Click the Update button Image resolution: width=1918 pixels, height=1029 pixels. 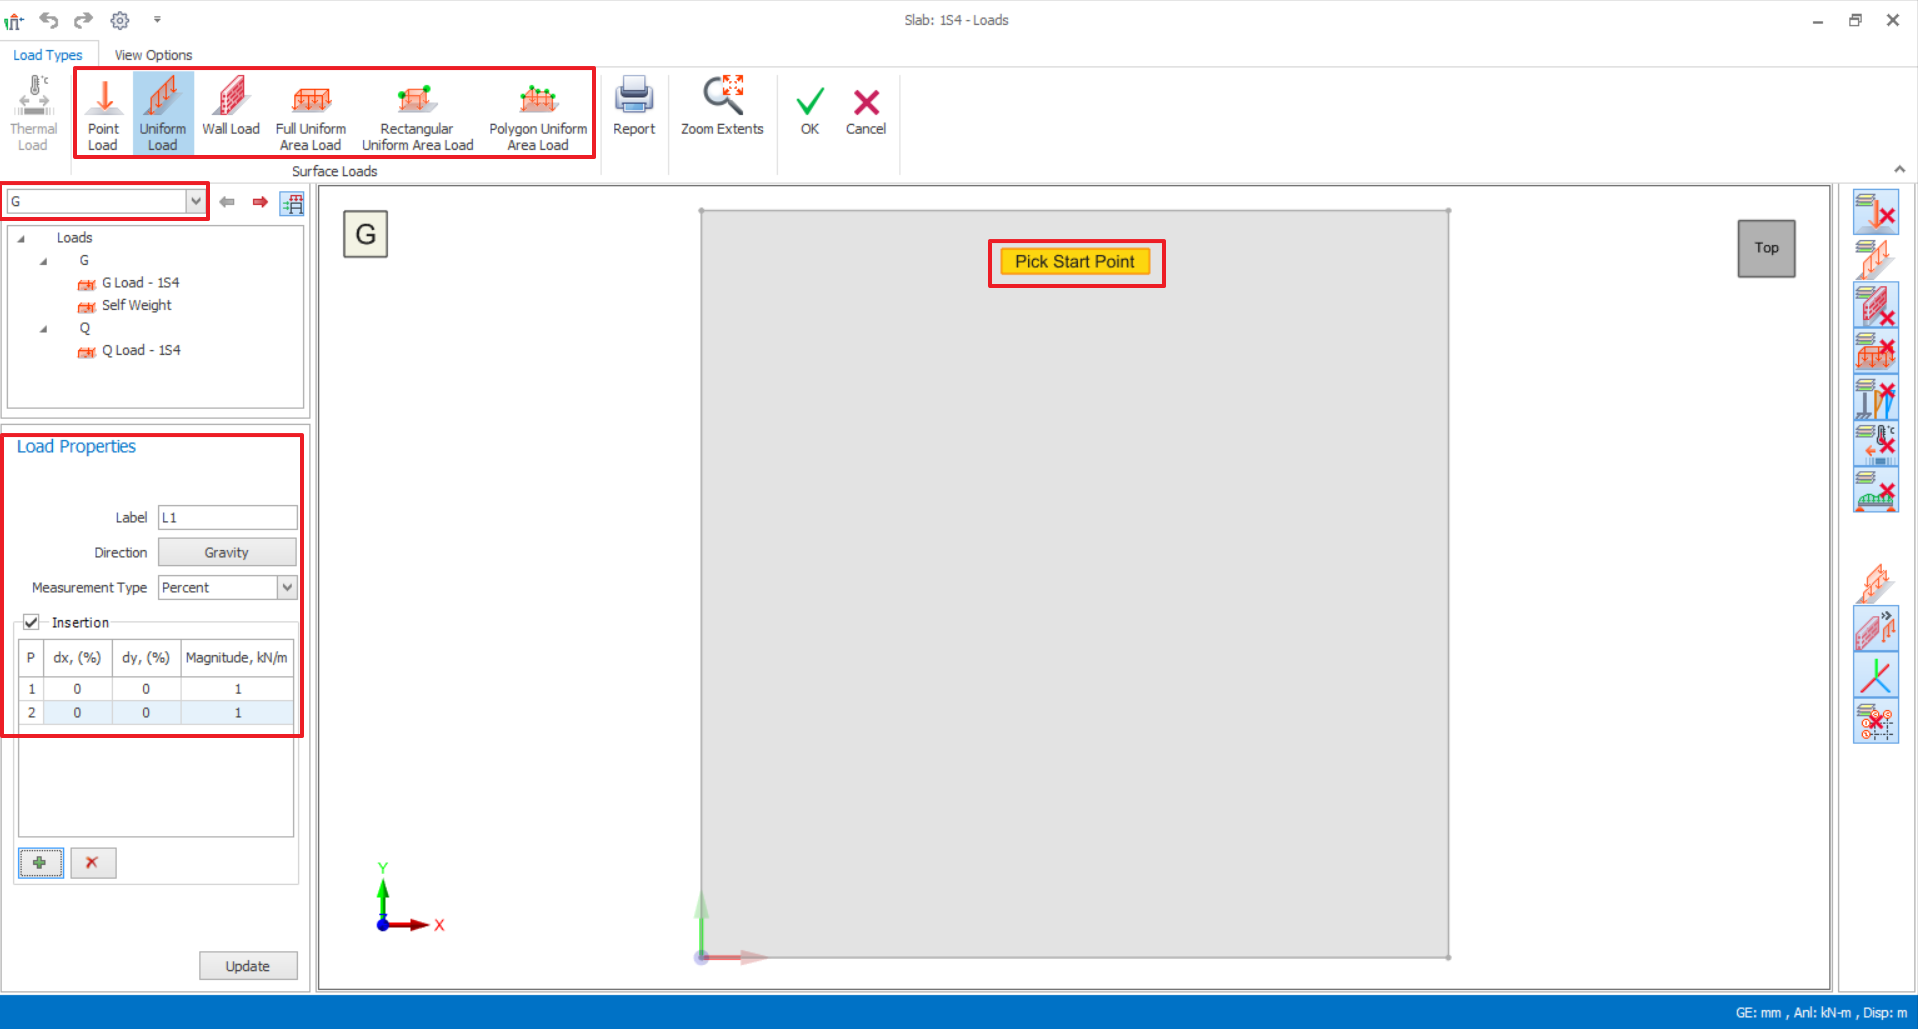247,965
